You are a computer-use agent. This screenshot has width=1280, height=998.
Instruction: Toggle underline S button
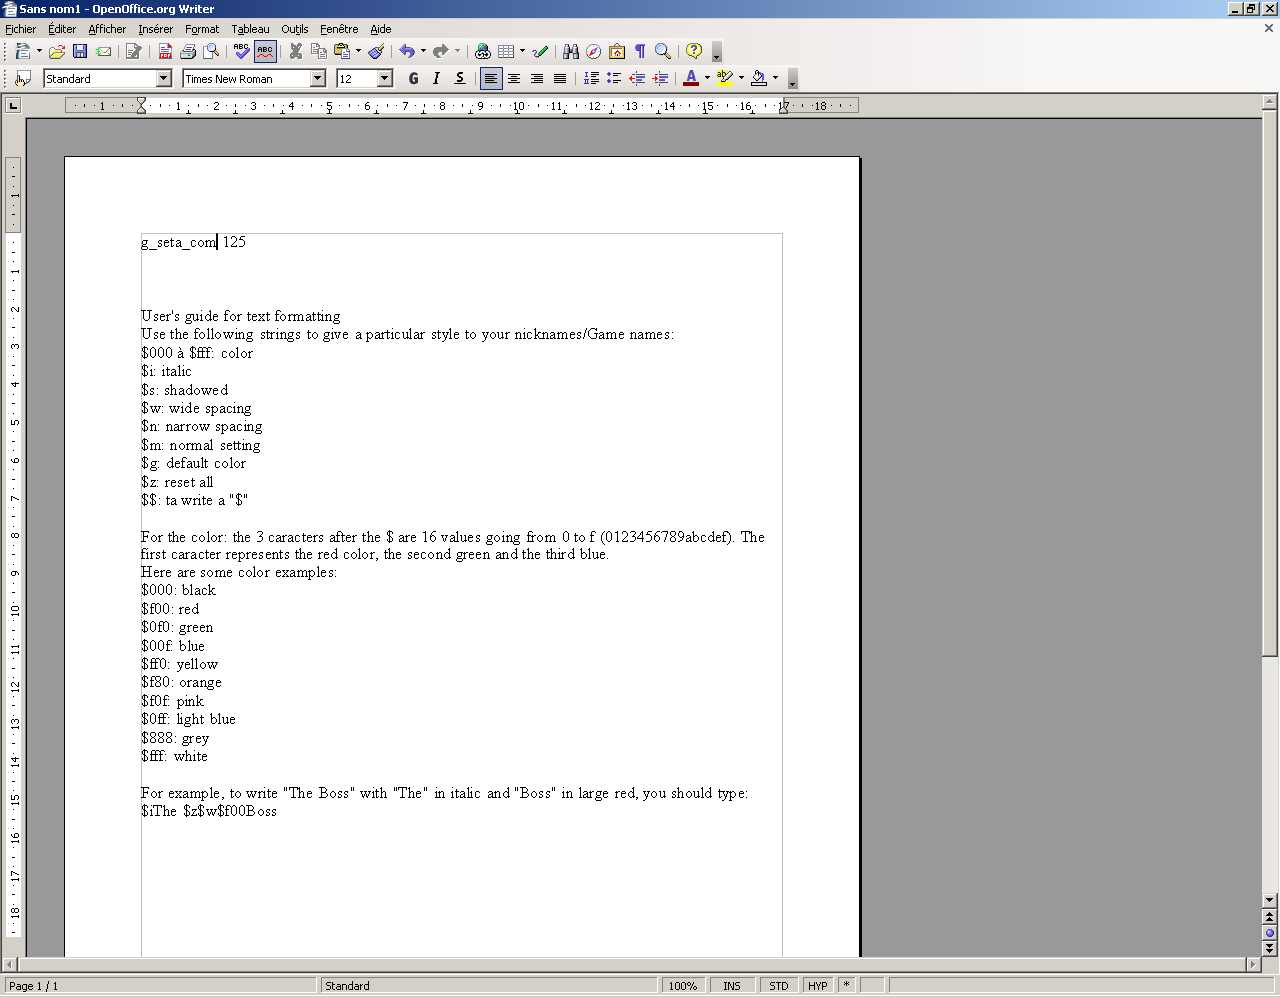tap(459, 78)
